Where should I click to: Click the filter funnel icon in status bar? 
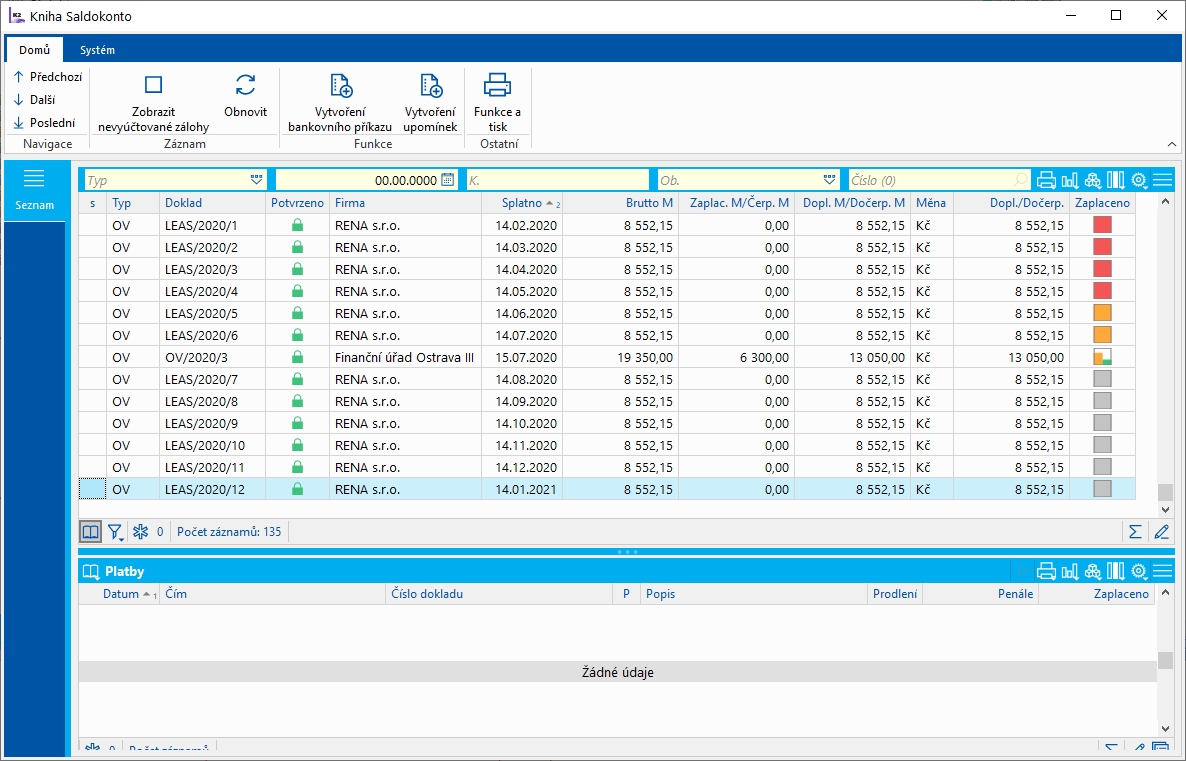(x=115, y=532)
